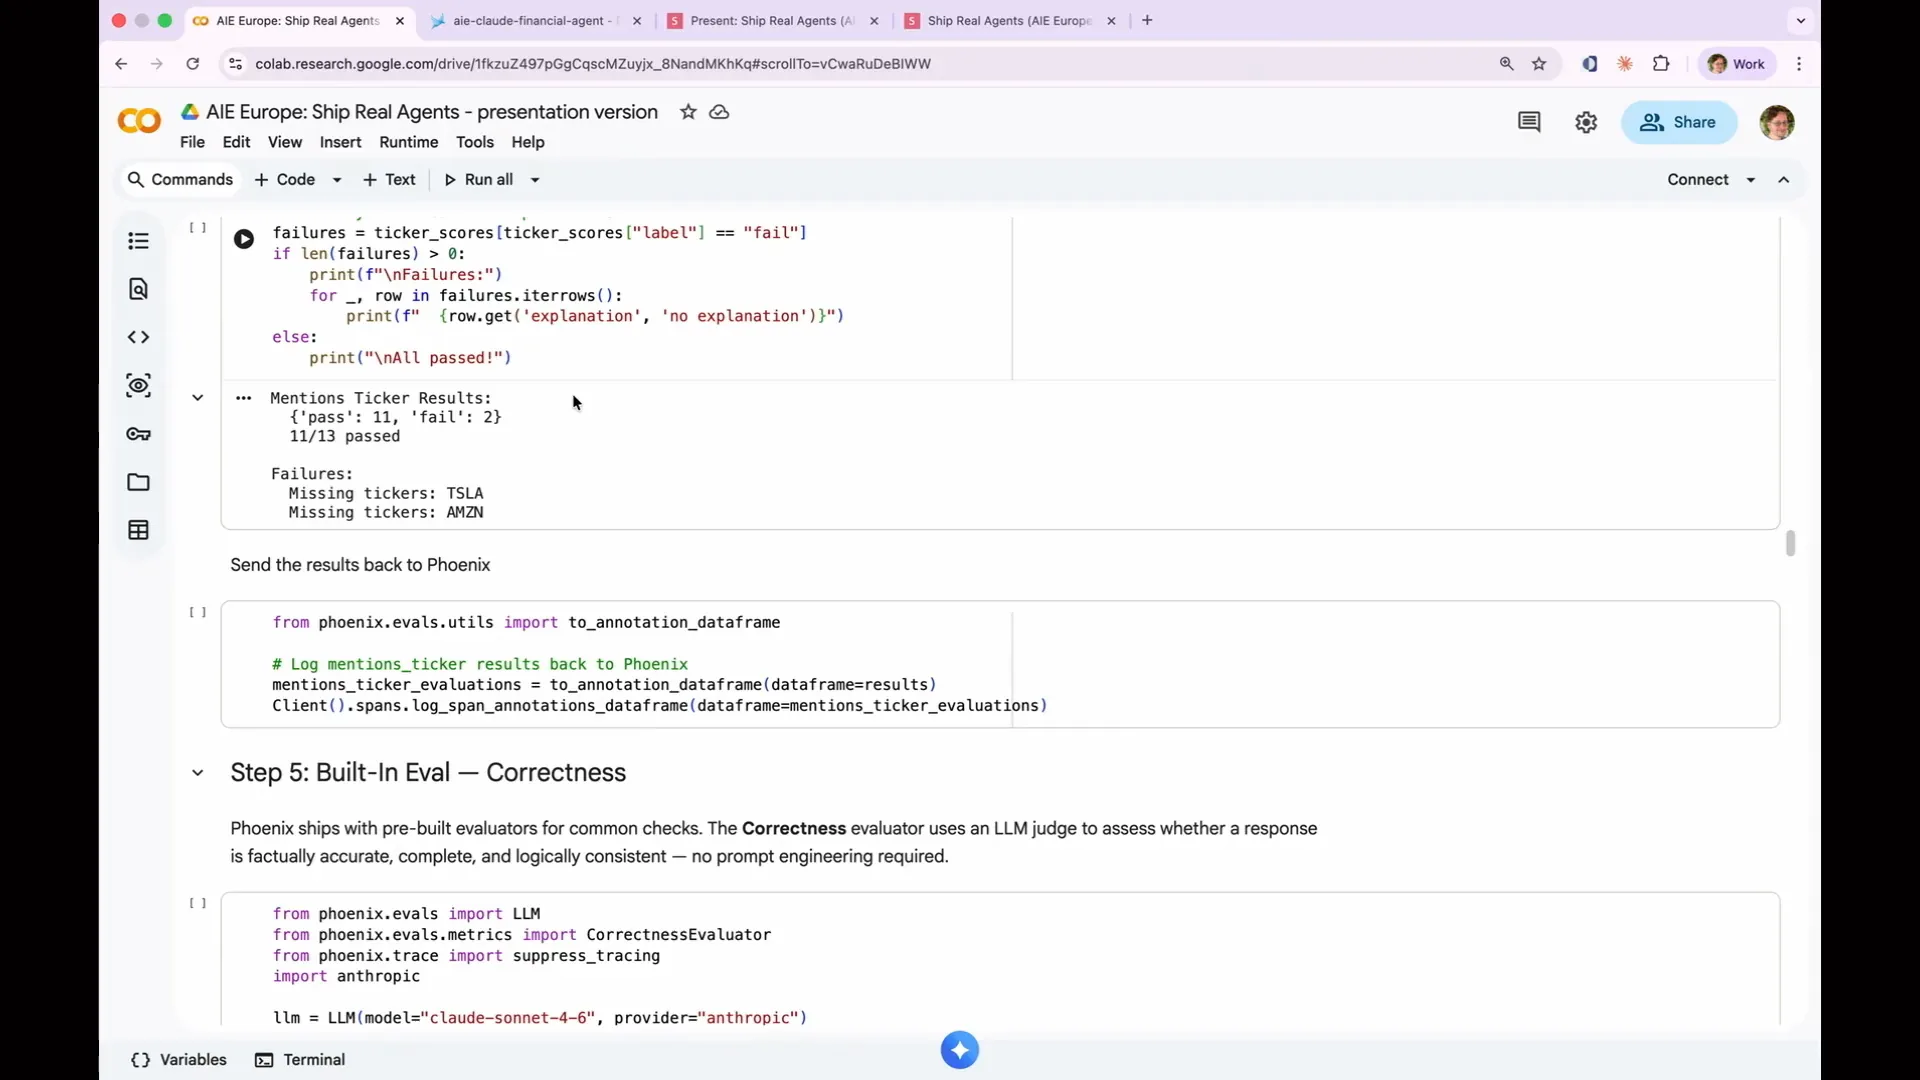Image resolution: width=1920 pixels, height=1080 pixels.
Task: Open the browser extensions puzzle icon
Action: (1661, 64)
